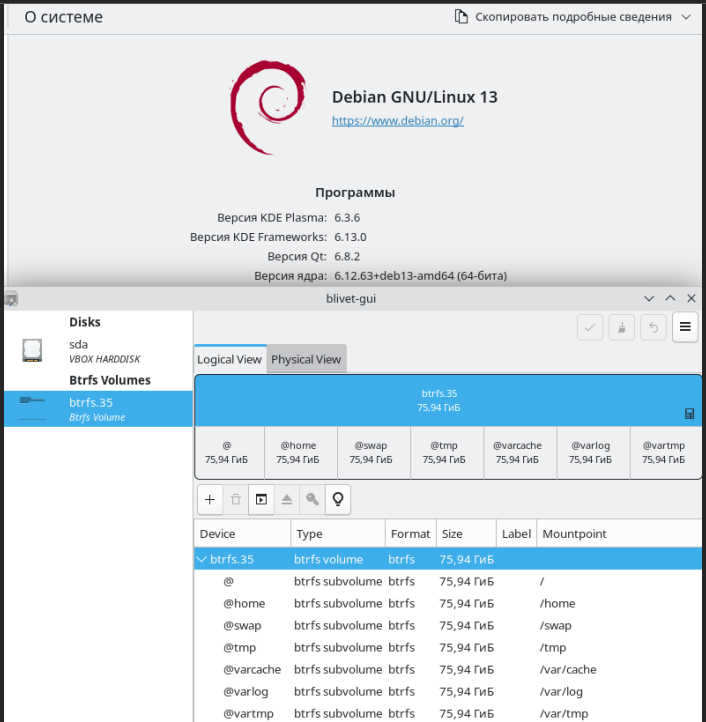This screenshot has height=722, width=706.
Task: Click the /home mountpoint cell
Action: click(x=557, y=603)
